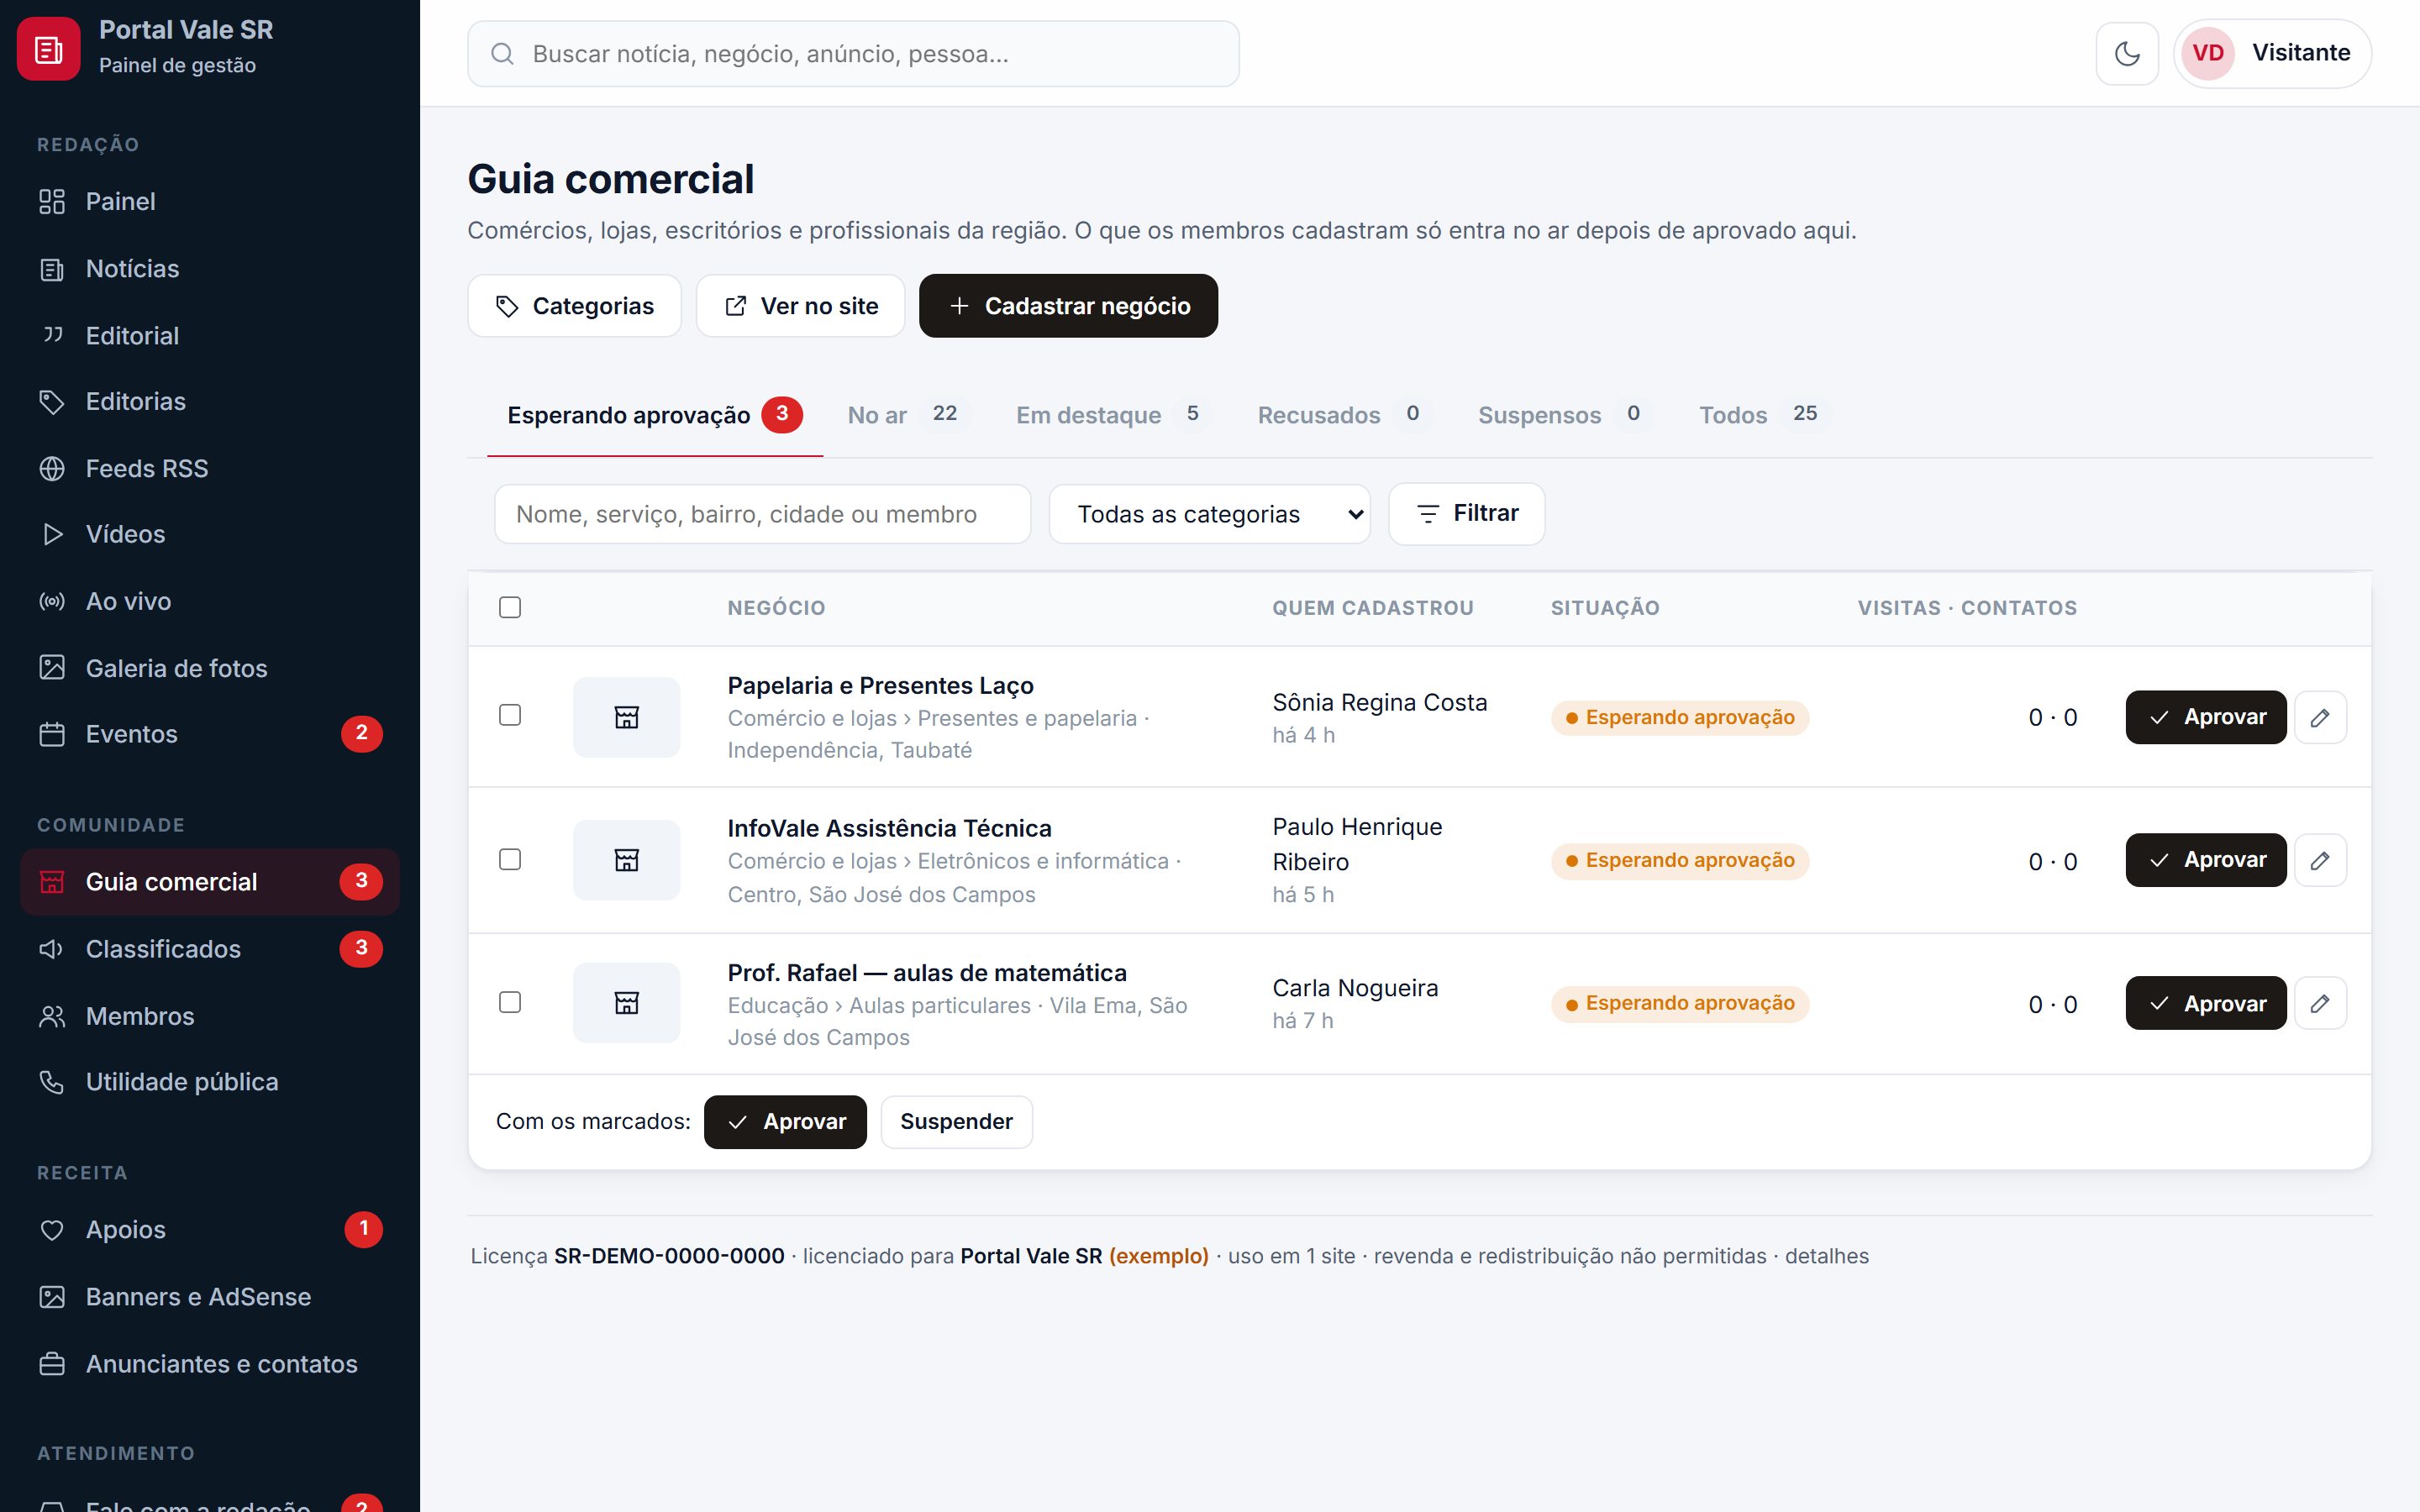
Task: Open the Visitante user menu
Action: pos(2272,53)
